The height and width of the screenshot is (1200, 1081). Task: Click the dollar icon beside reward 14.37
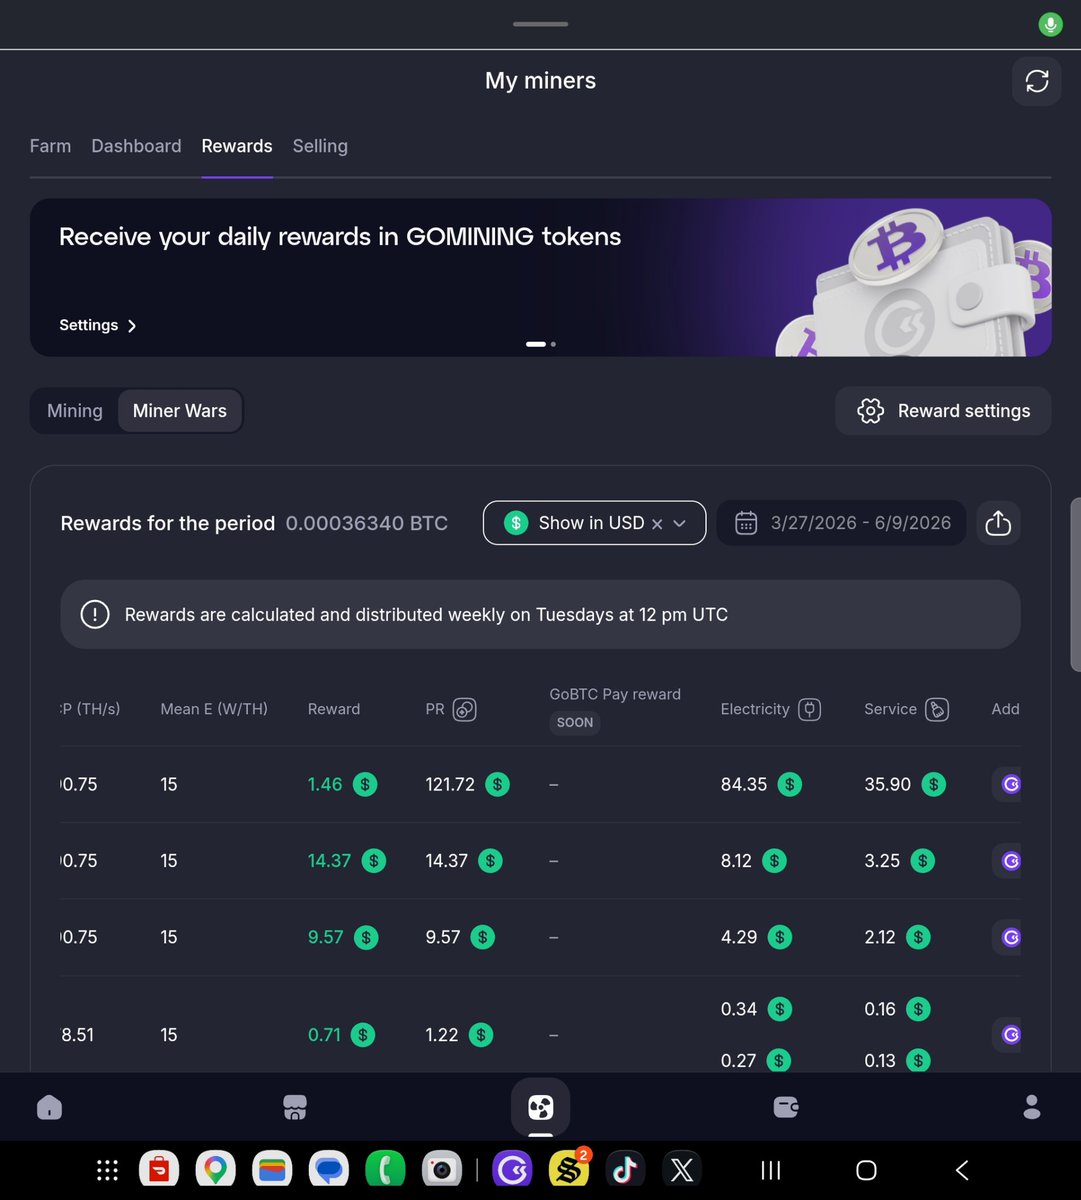(373, 861)
